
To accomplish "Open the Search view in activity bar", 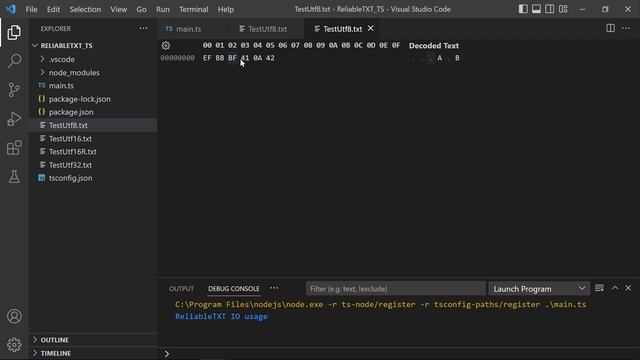I will click(14, 61).
